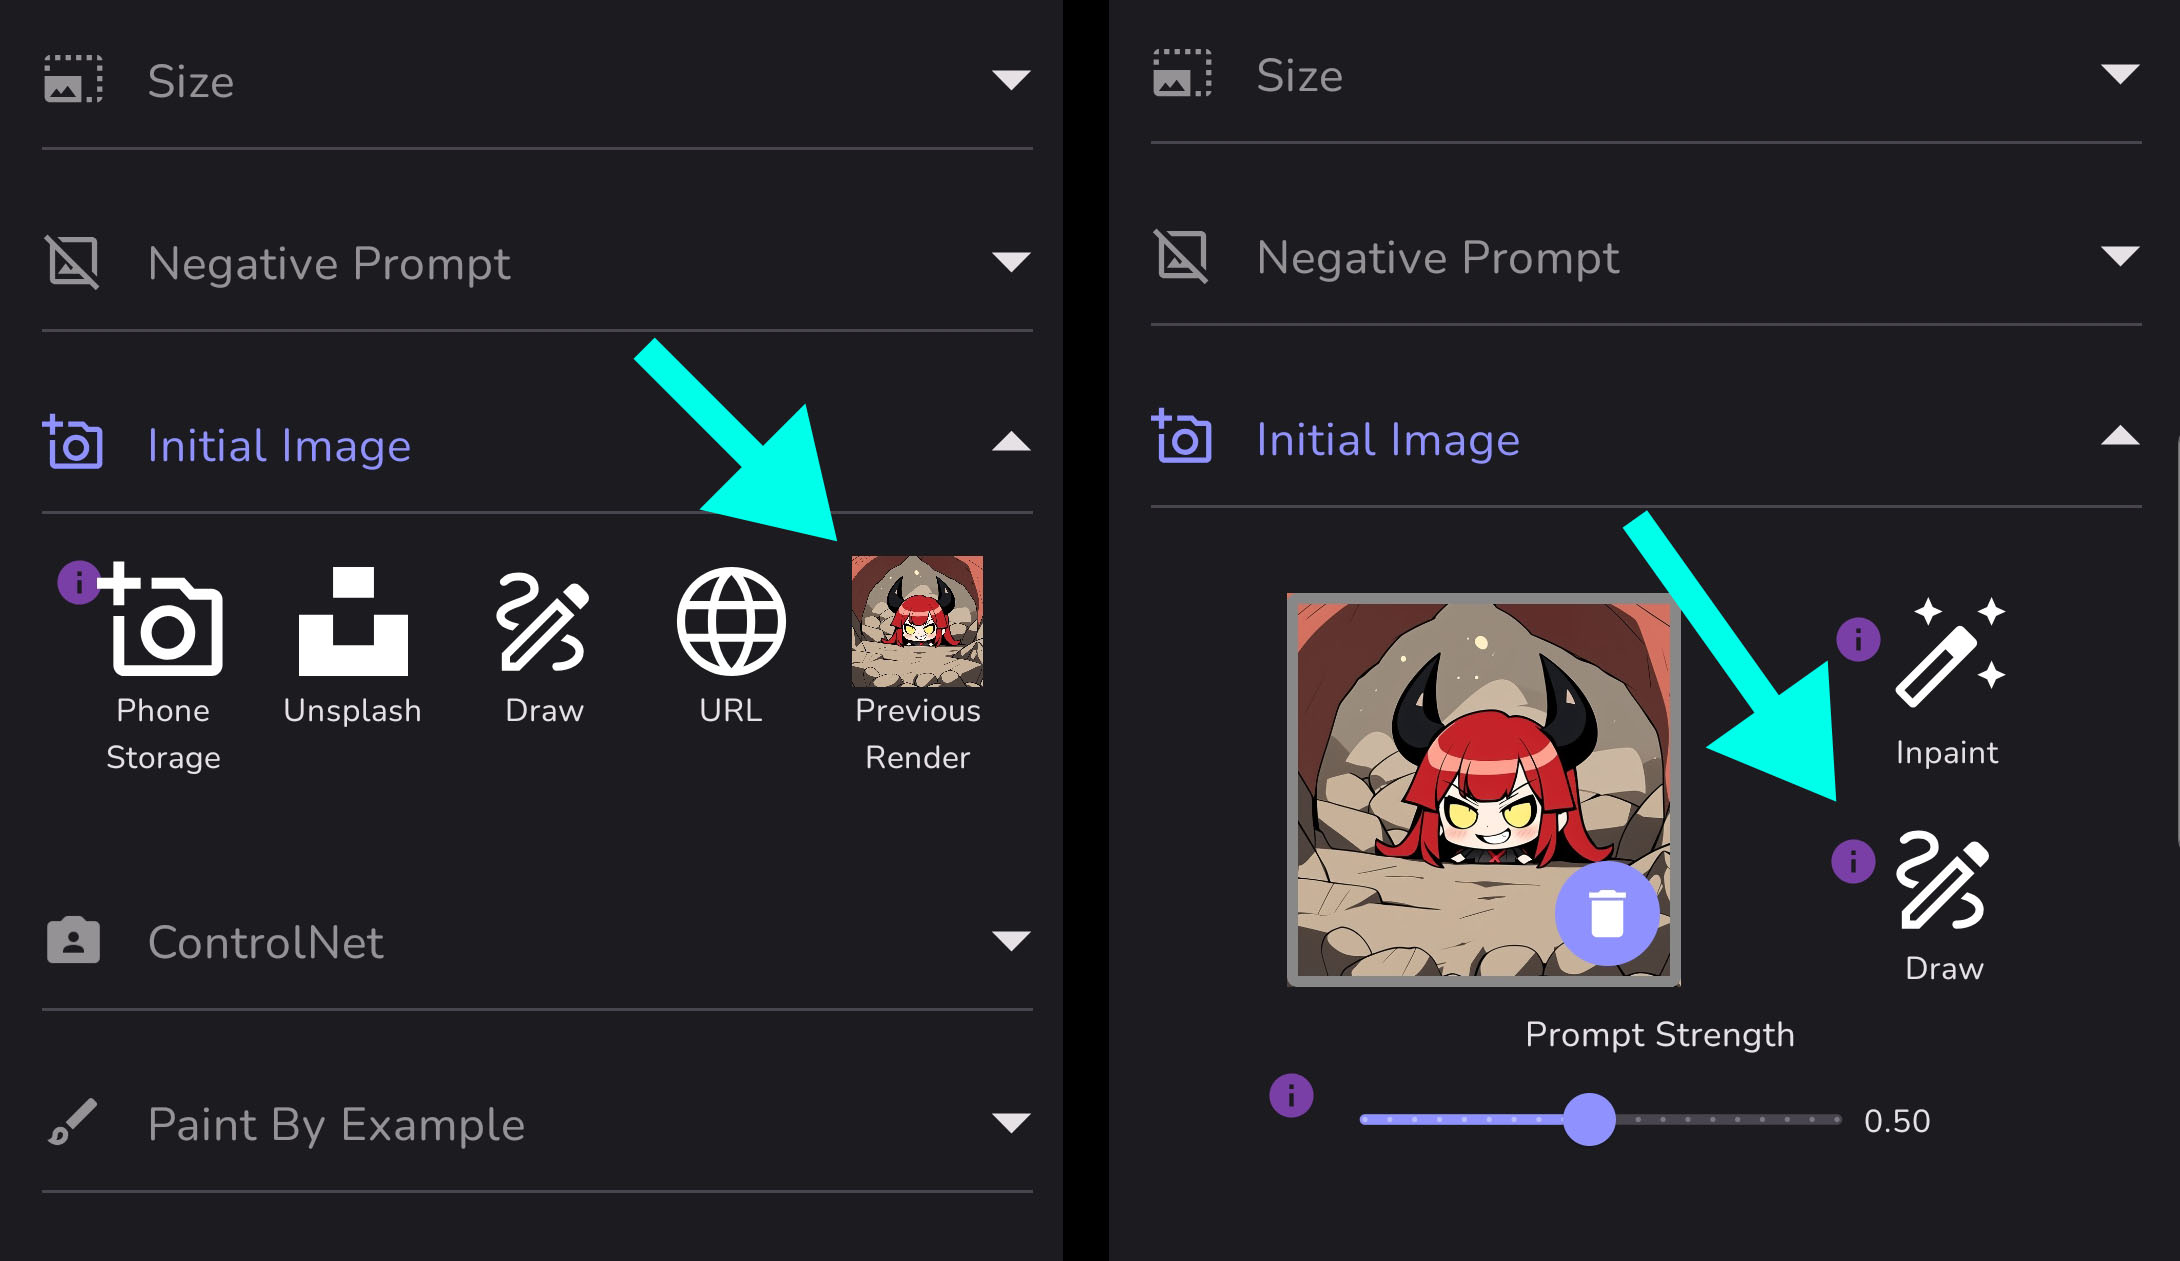The image size is (2180, 1261).
Task: Click Initial Image camera icon, left panel
Action: [73, 442]
